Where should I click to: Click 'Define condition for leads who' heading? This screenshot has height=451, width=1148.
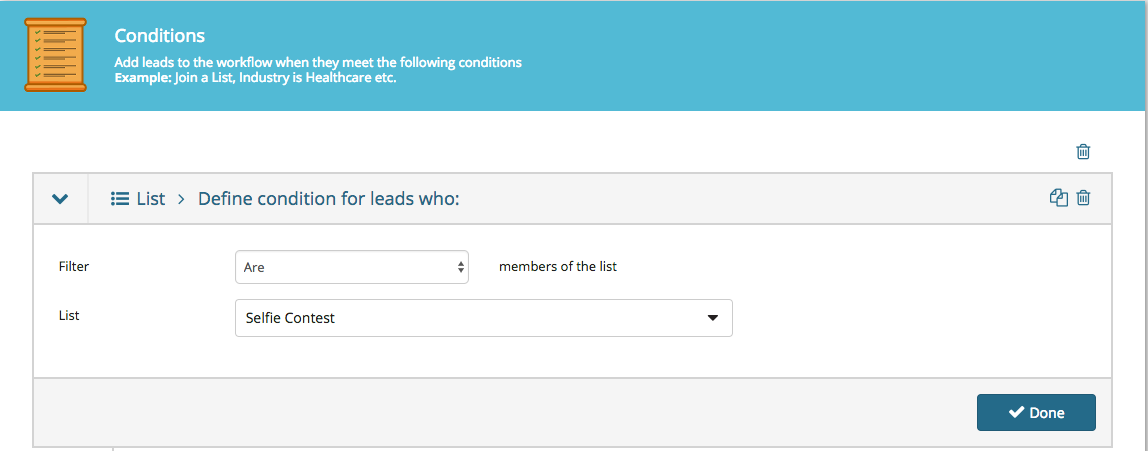329,198
